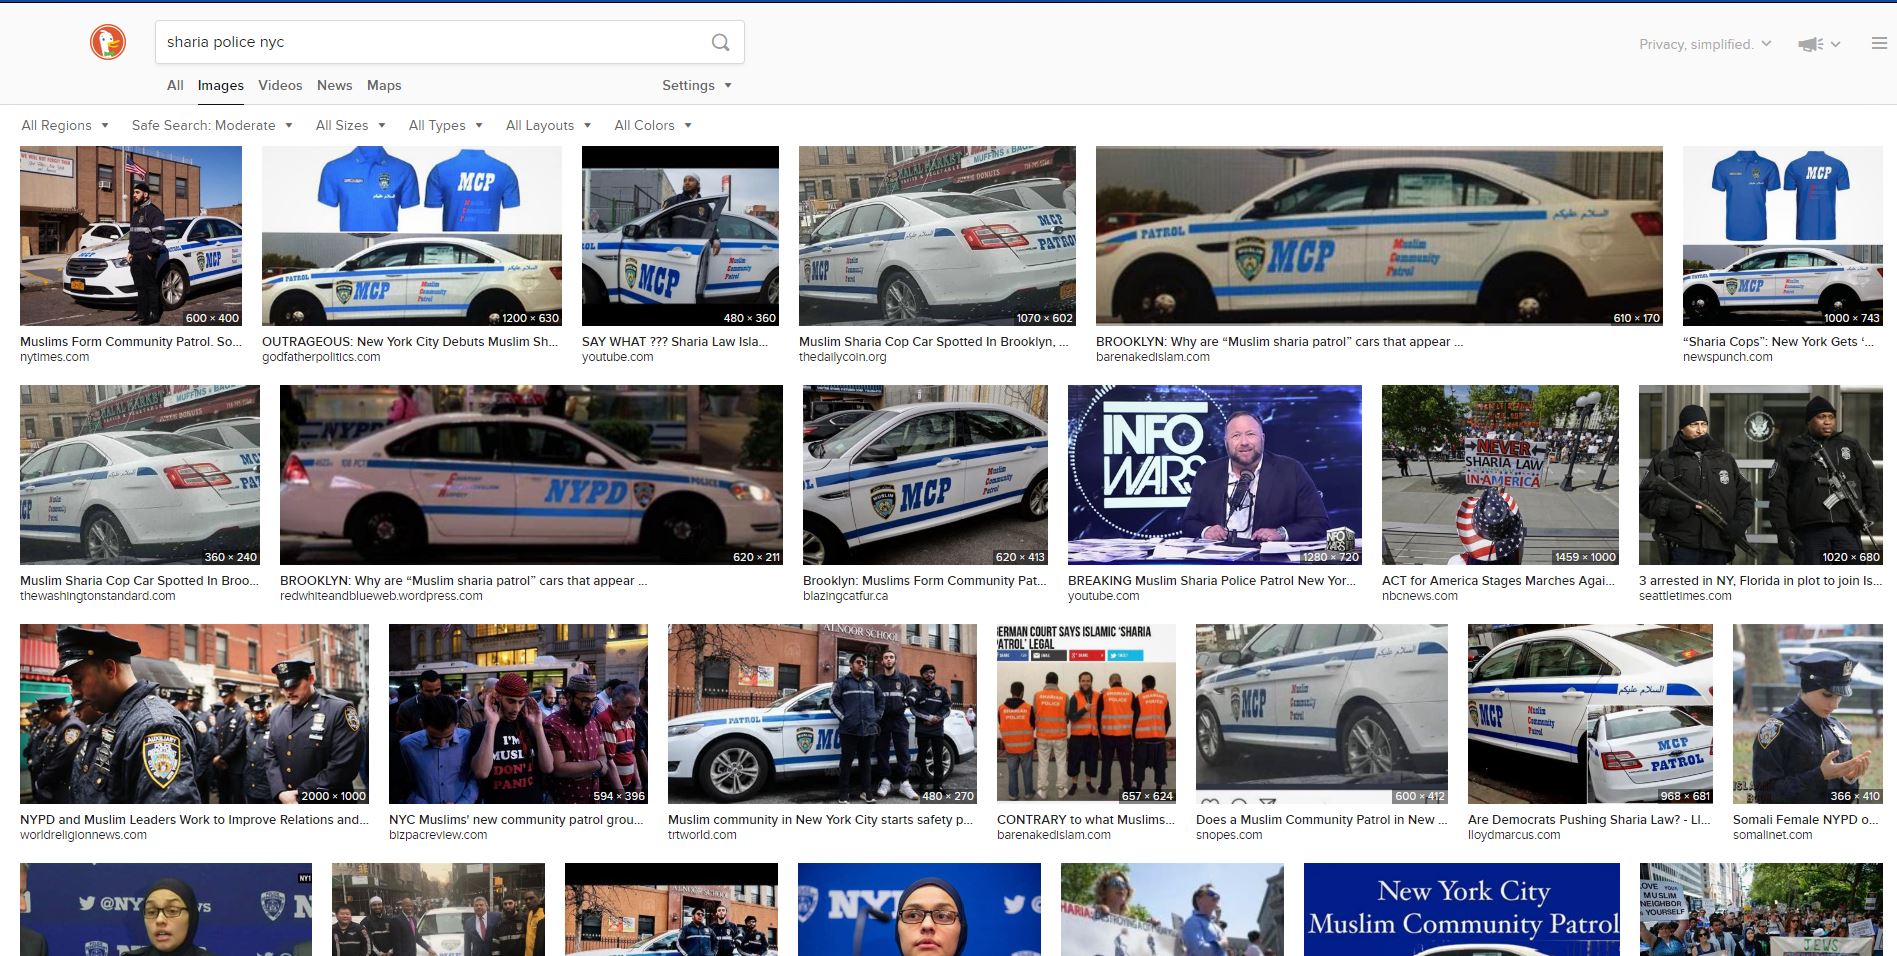Open the 1070 × 602 thedailycoin car image
Screen dimensions: 1897x956
point(937,236)
